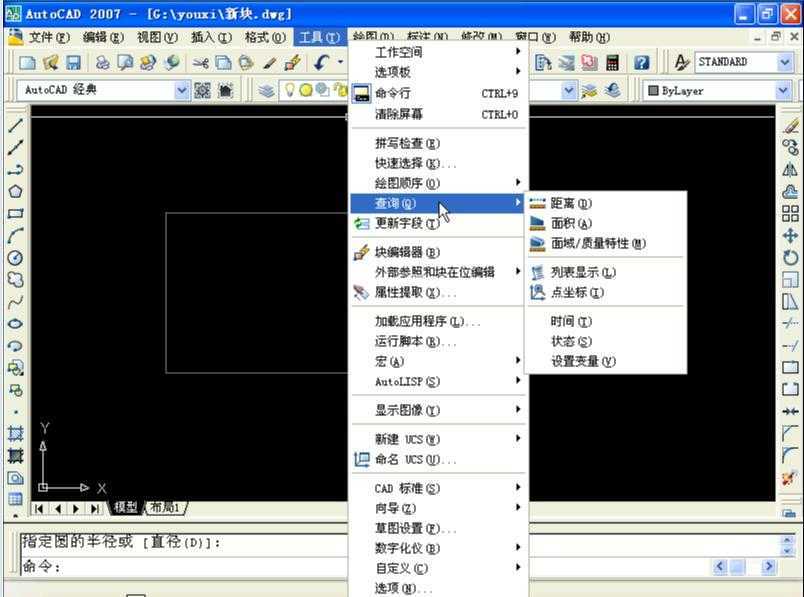Click the text style A icon
The width and height of the screenshot is (804, 597).
681,63
